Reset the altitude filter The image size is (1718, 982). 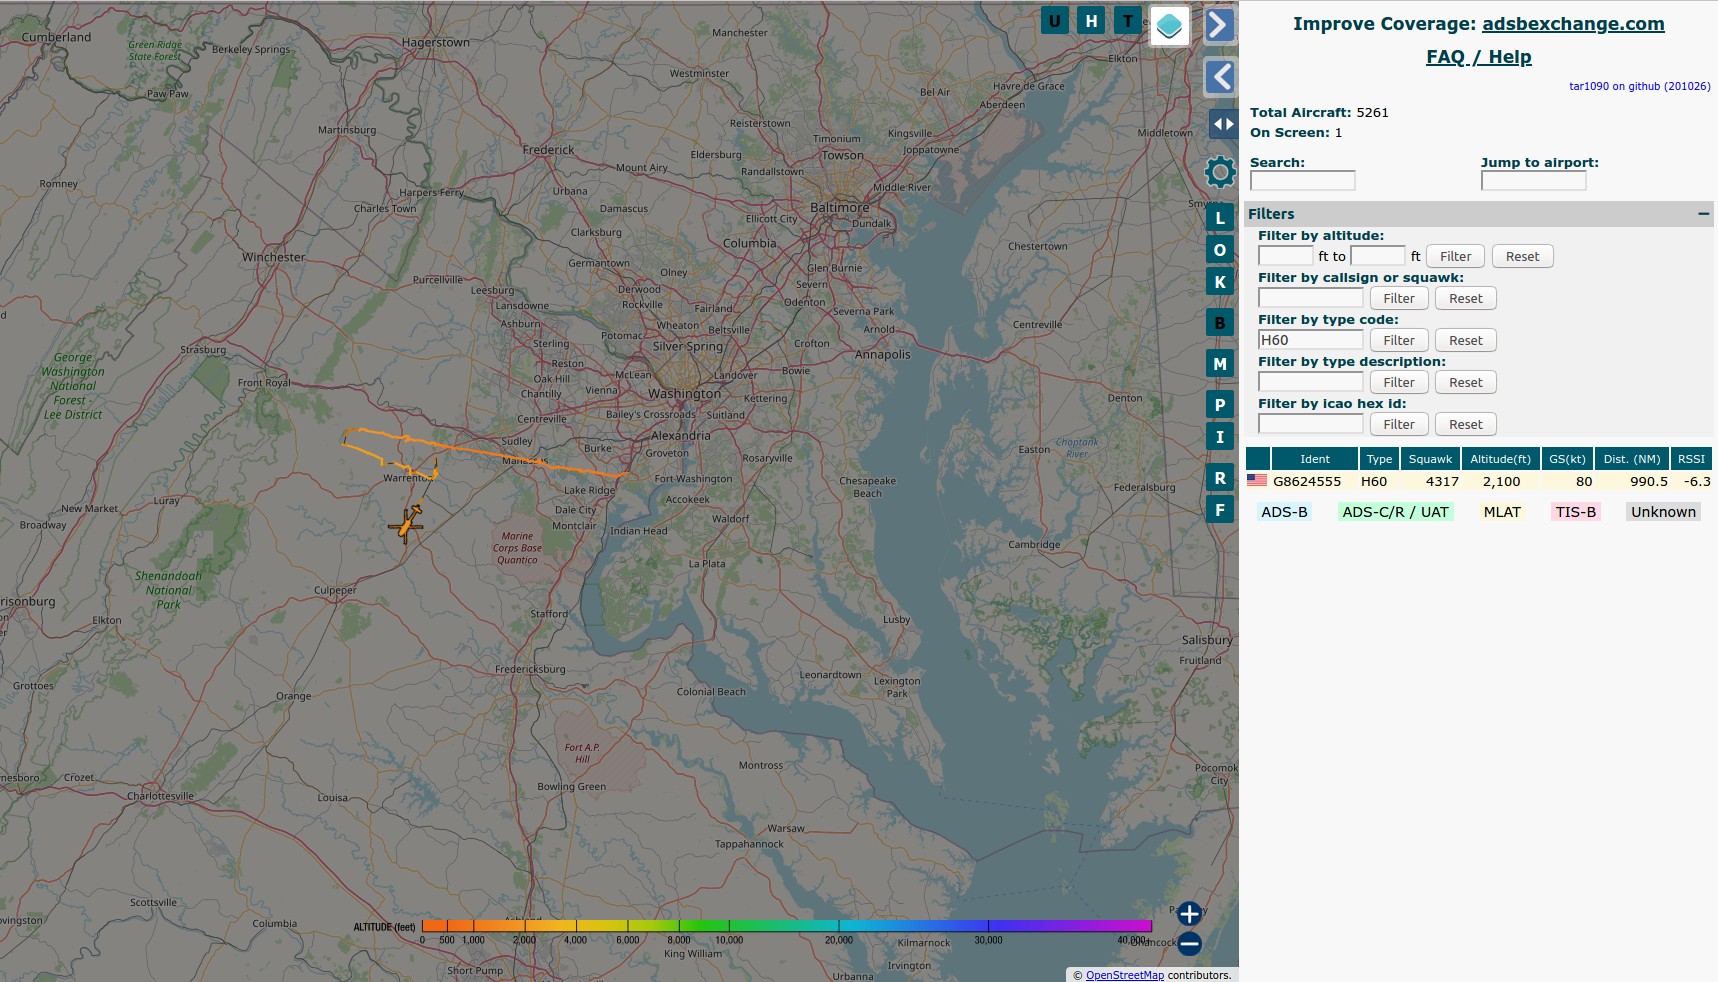1522,256
